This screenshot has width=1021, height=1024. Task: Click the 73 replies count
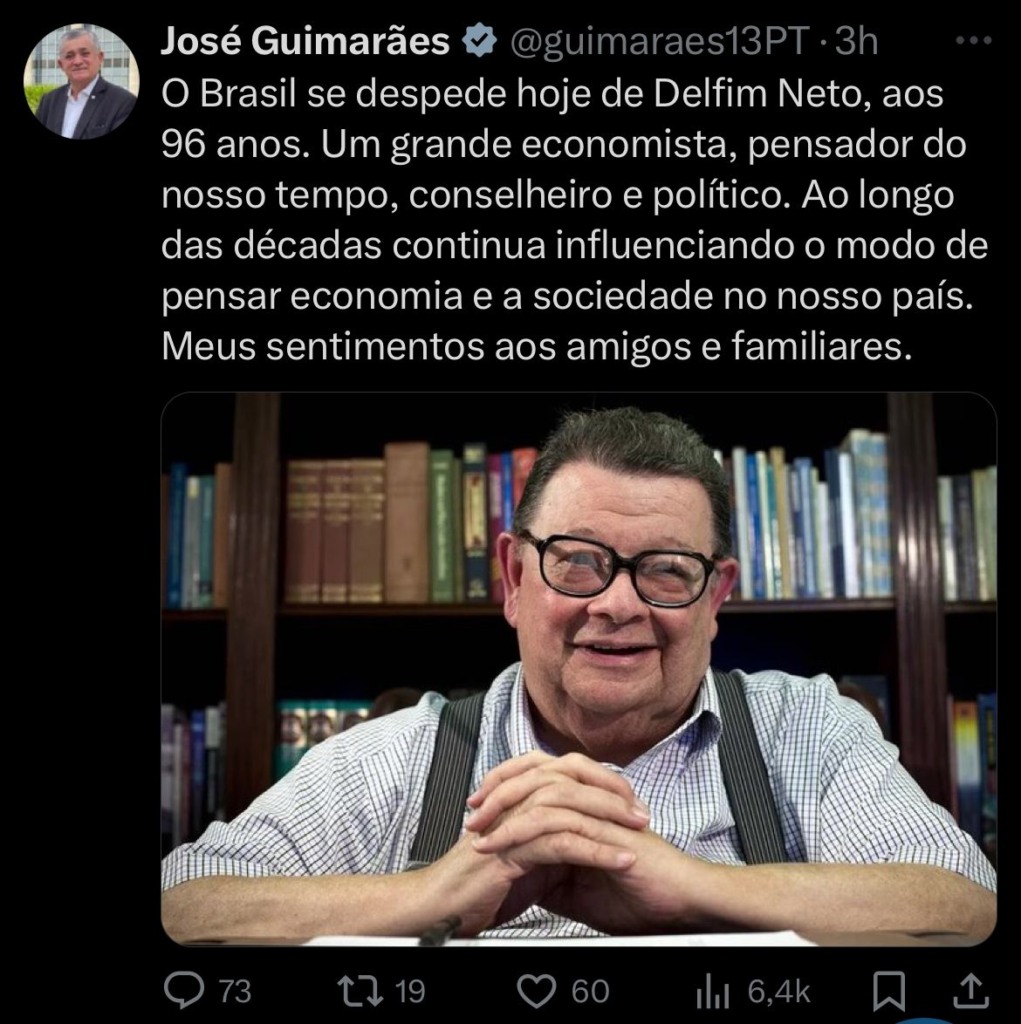(x=235, y=991)
